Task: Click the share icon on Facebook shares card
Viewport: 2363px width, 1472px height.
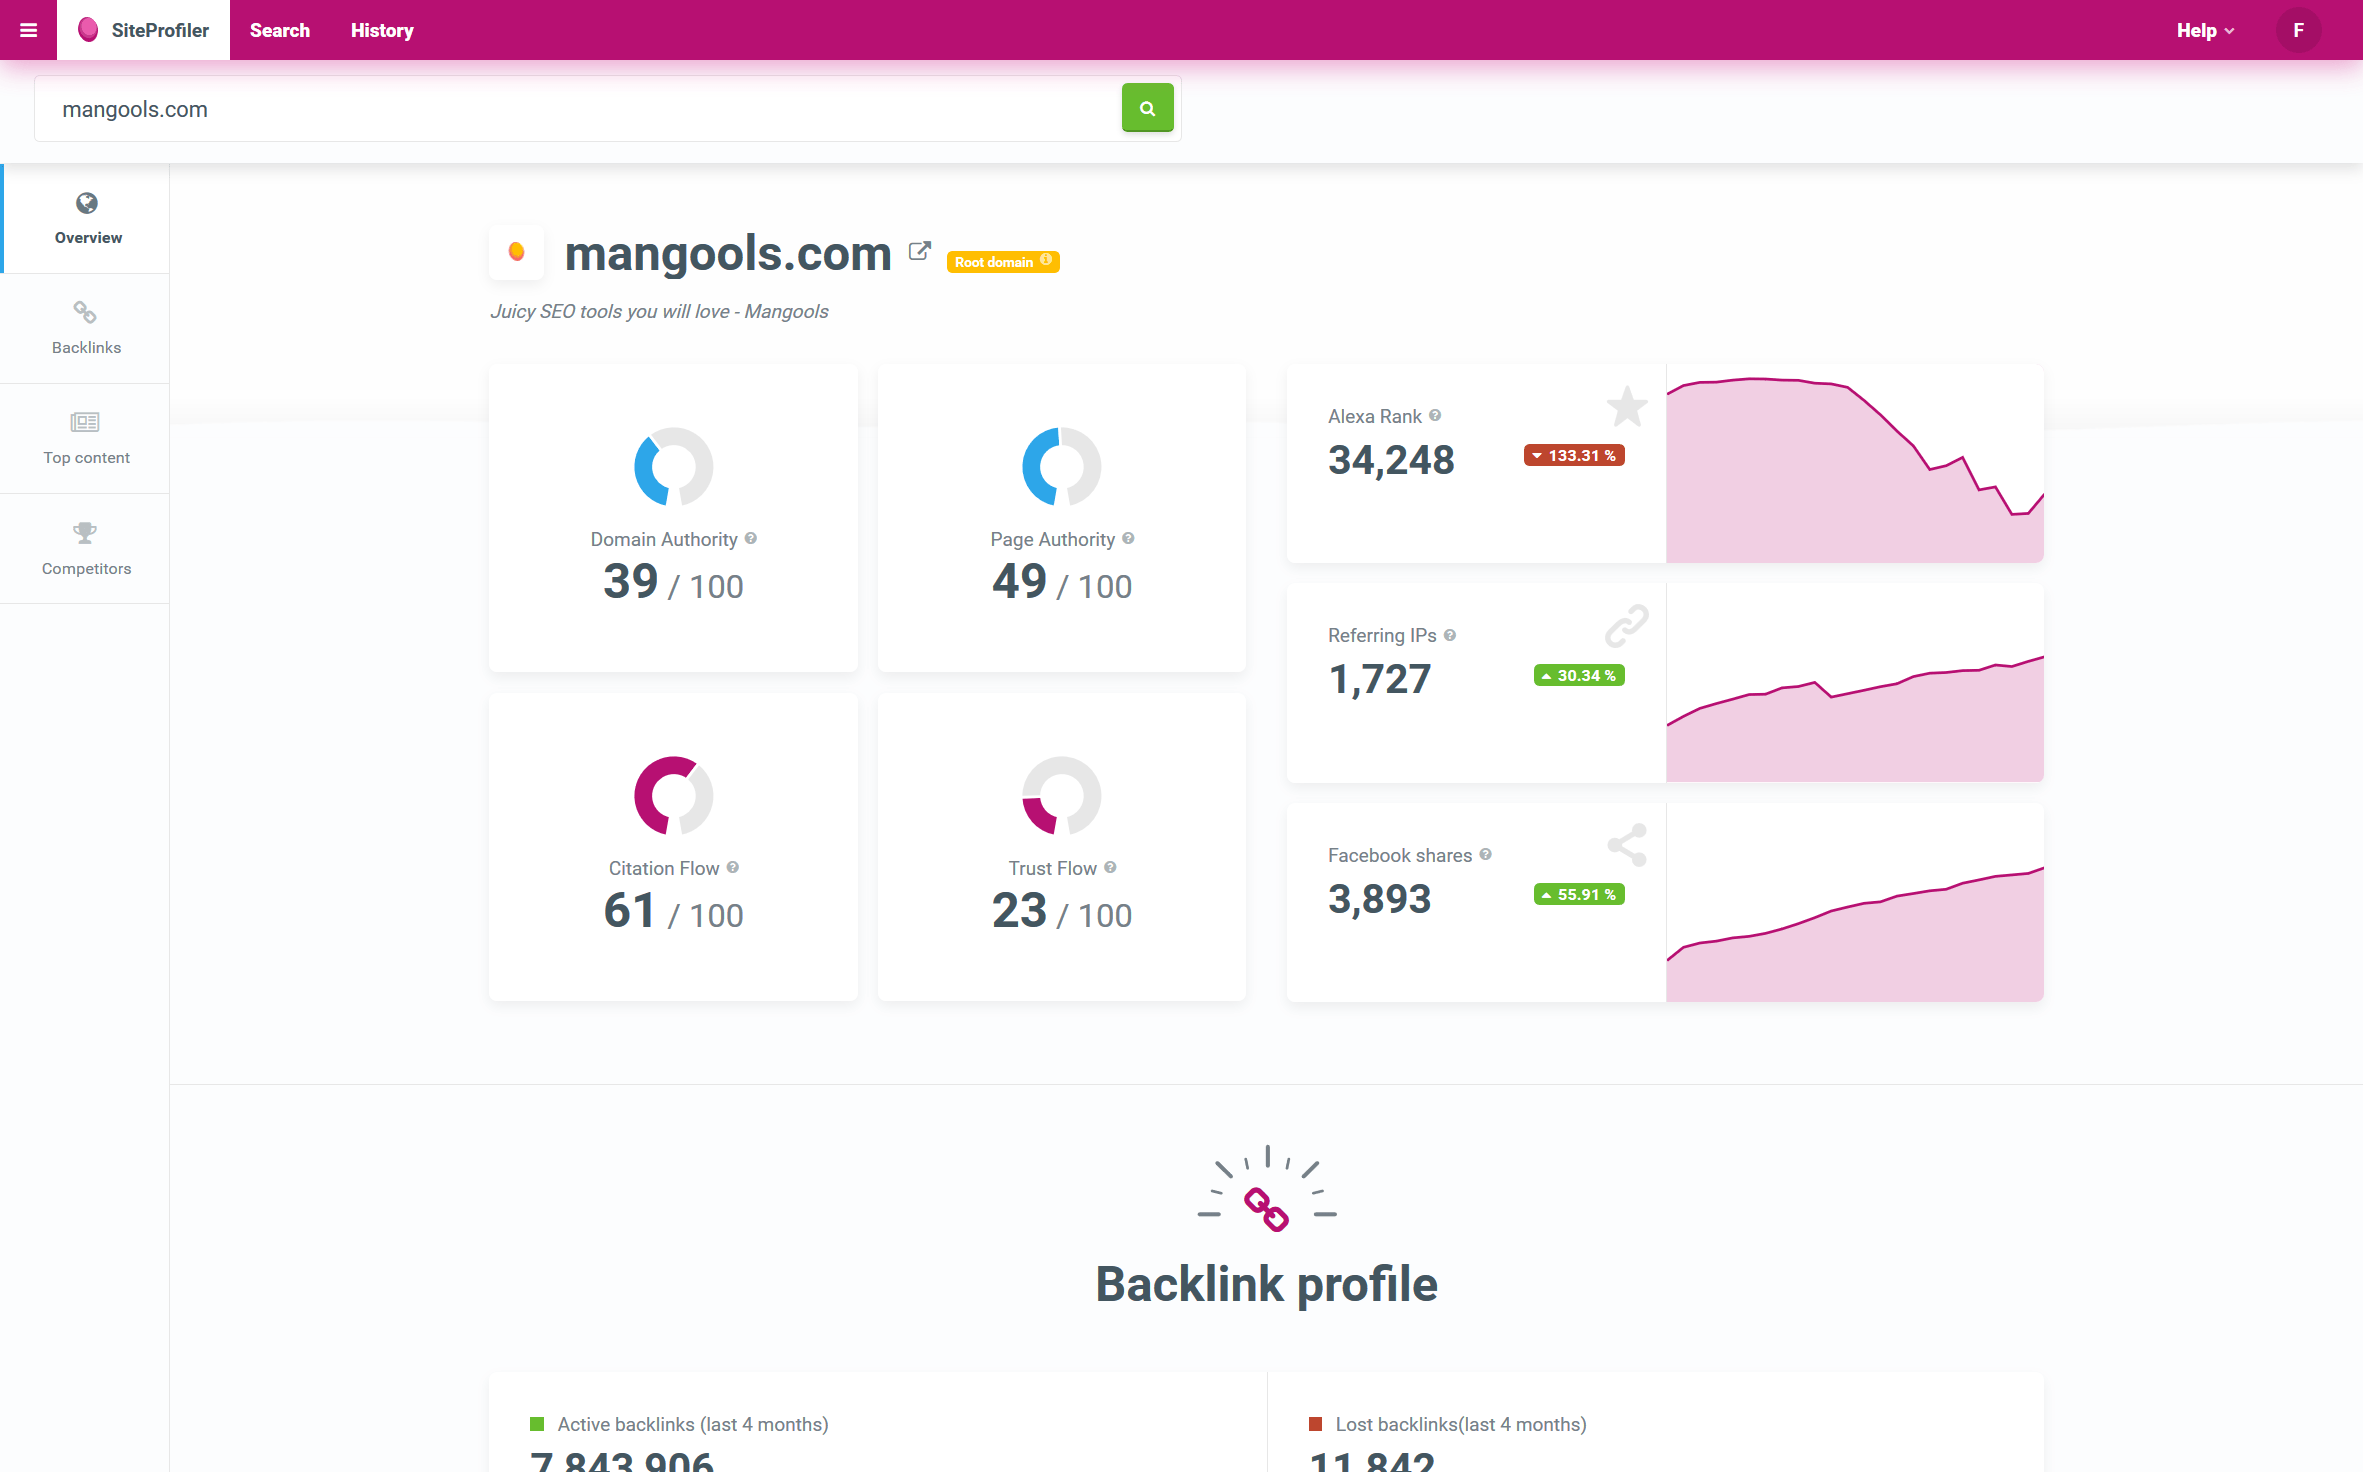Action: (1627, 845)
